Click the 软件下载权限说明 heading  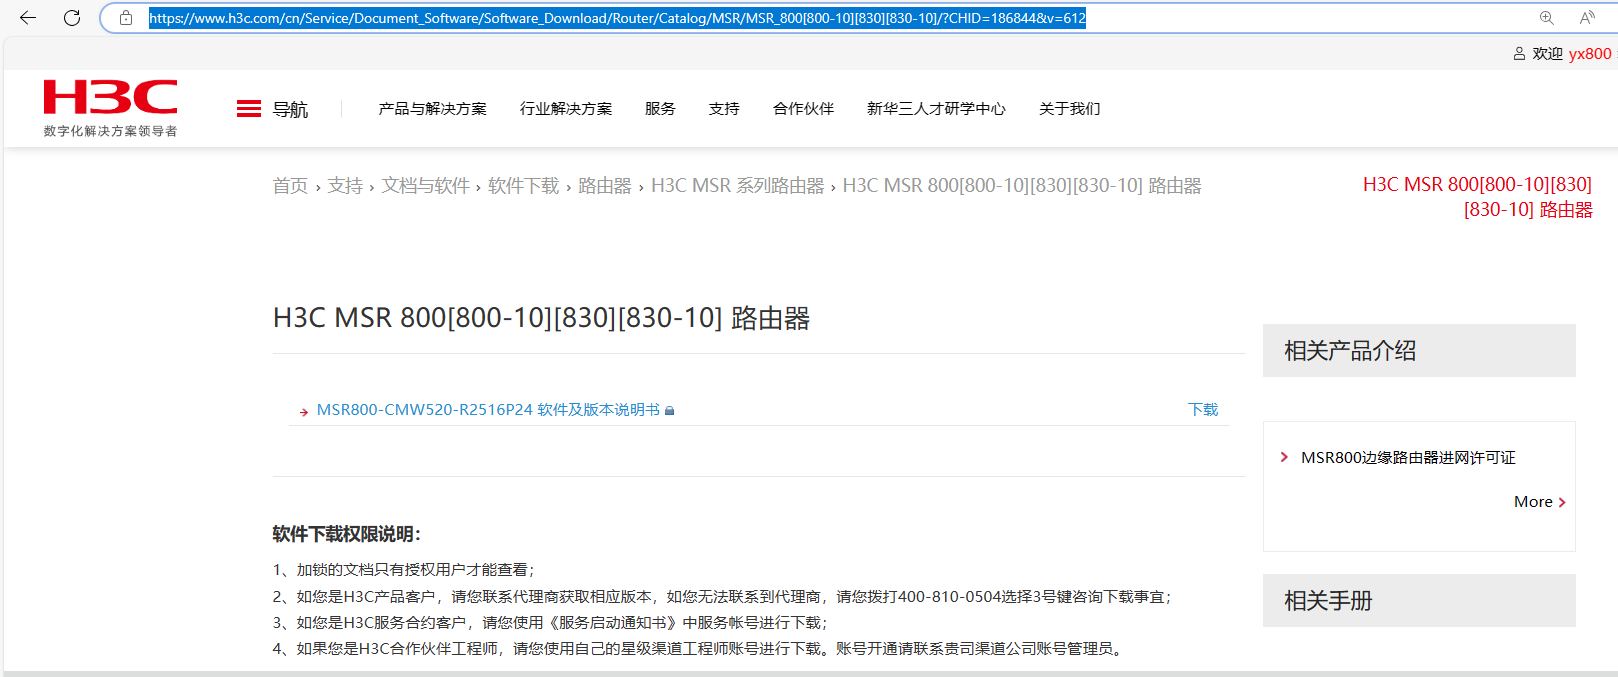point(347,534)
